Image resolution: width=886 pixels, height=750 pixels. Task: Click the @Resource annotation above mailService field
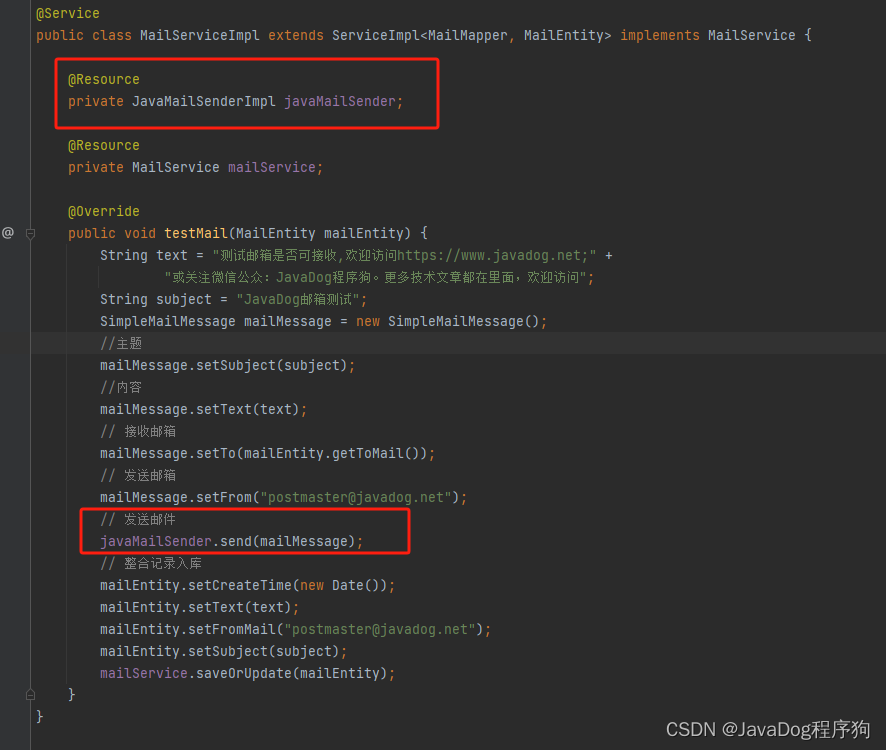104,145
